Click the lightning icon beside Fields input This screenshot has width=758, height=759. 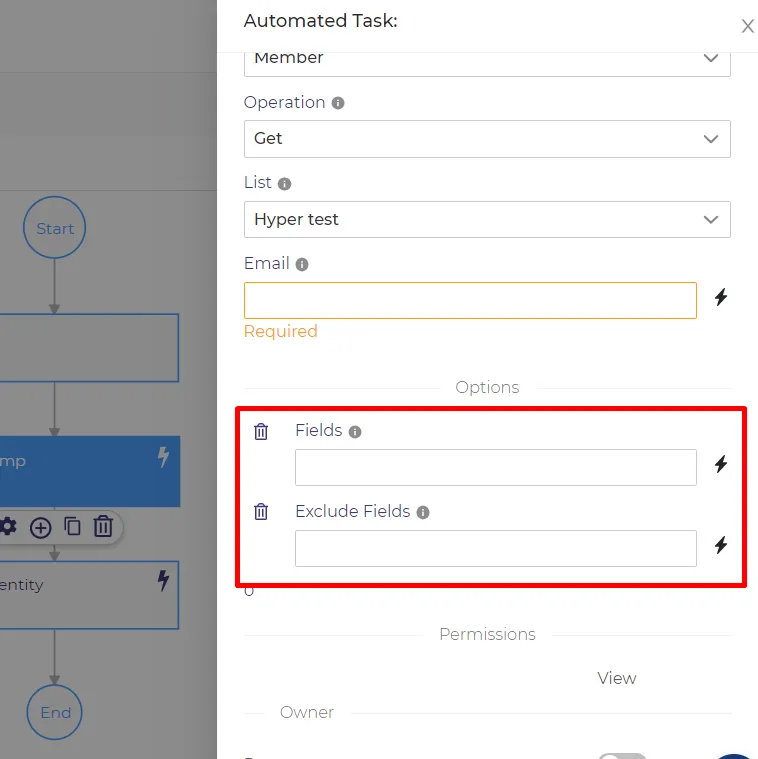[x=721, y=464]
